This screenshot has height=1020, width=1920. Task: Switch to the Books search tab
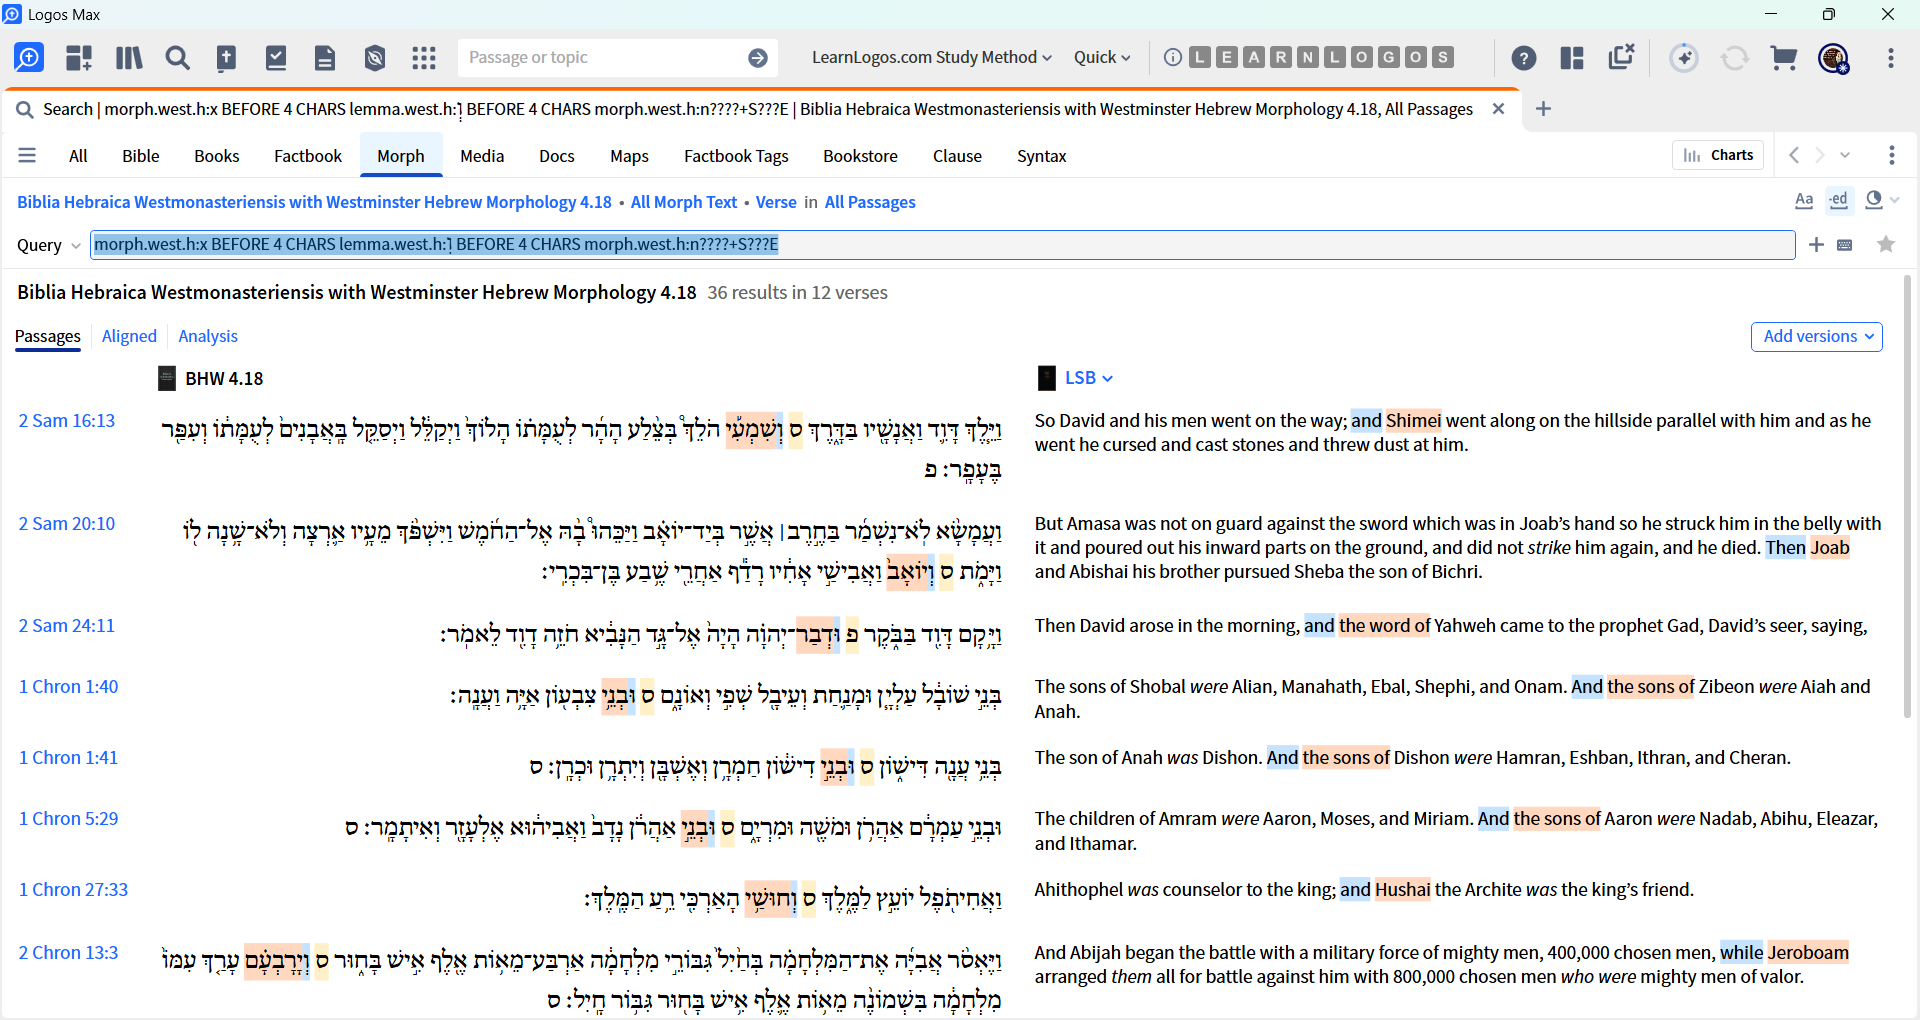217,156
